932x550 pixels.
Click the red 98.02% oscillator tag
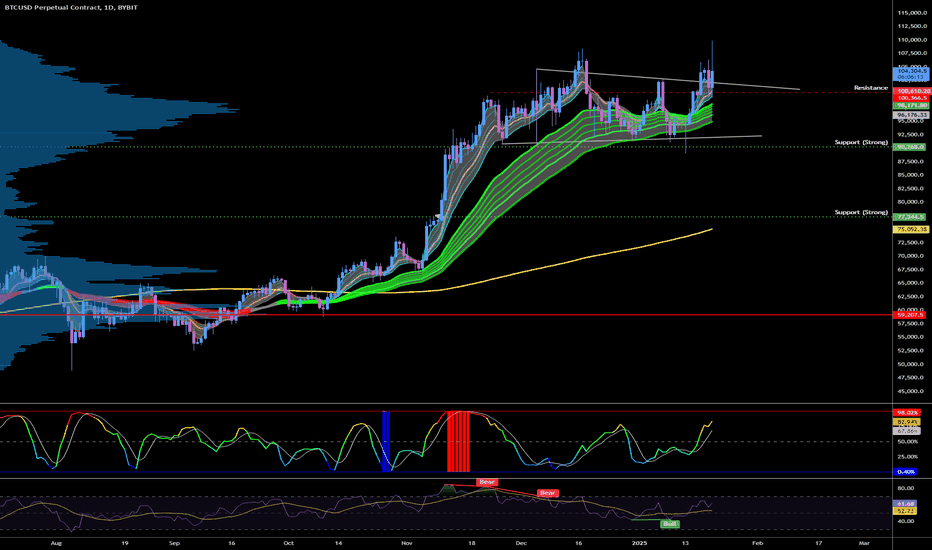click(907, 413)
